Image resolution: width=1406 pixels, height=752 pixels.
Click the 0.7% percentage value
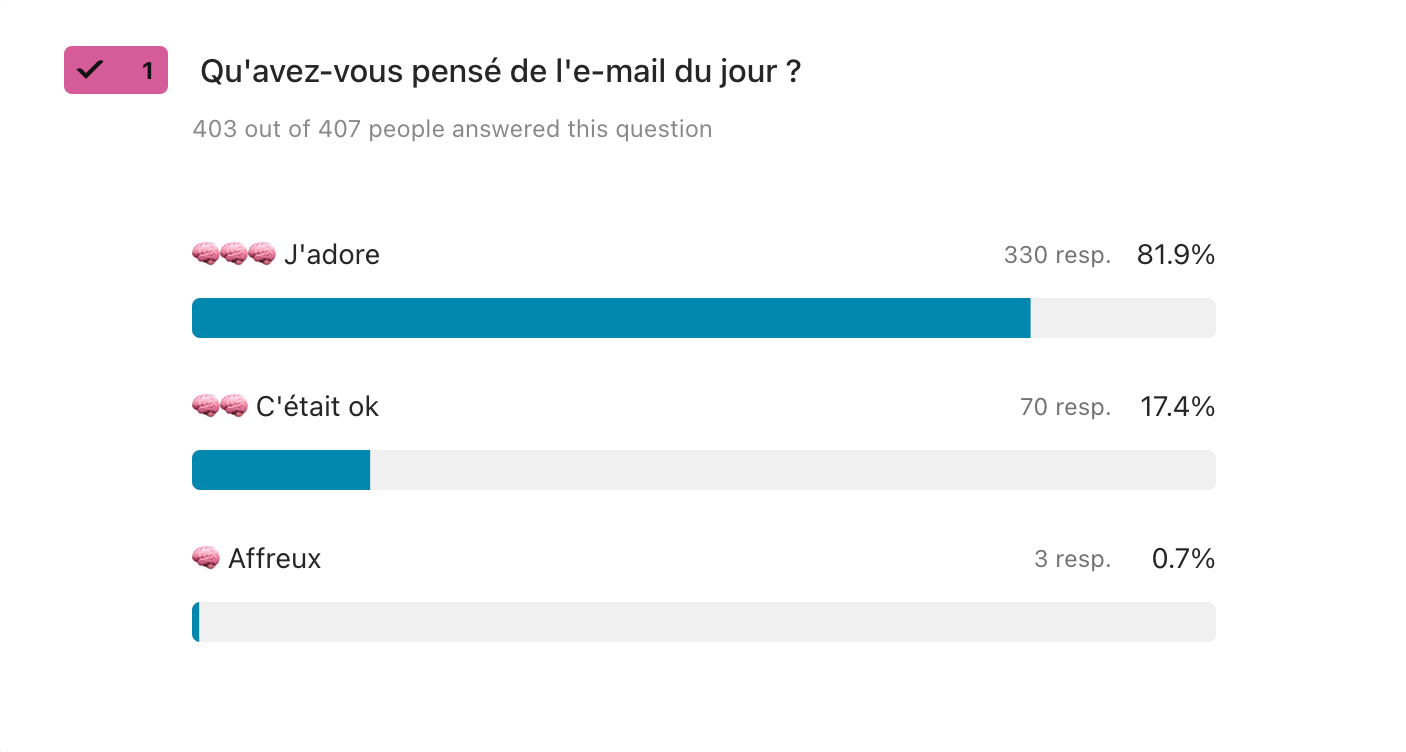click(x=1183, y=558)
